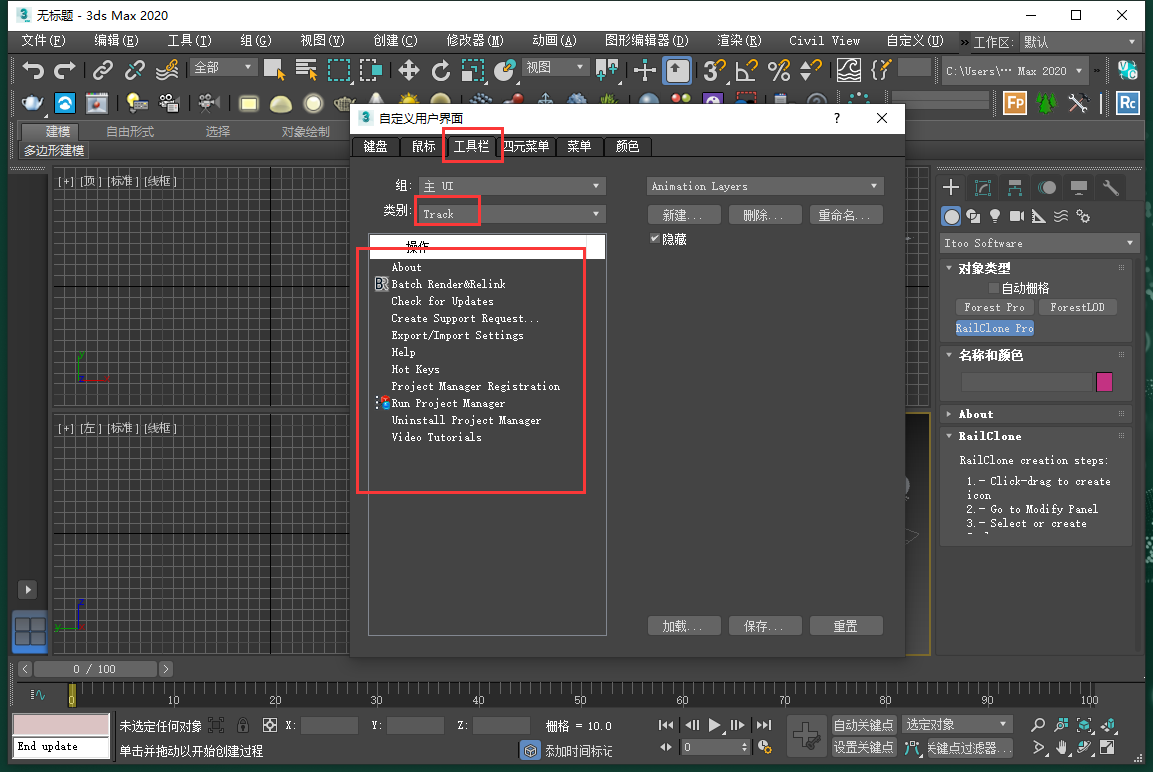The image size is (1153, 772).
Task: Click the 新建... button
Action: coord(684,215)
